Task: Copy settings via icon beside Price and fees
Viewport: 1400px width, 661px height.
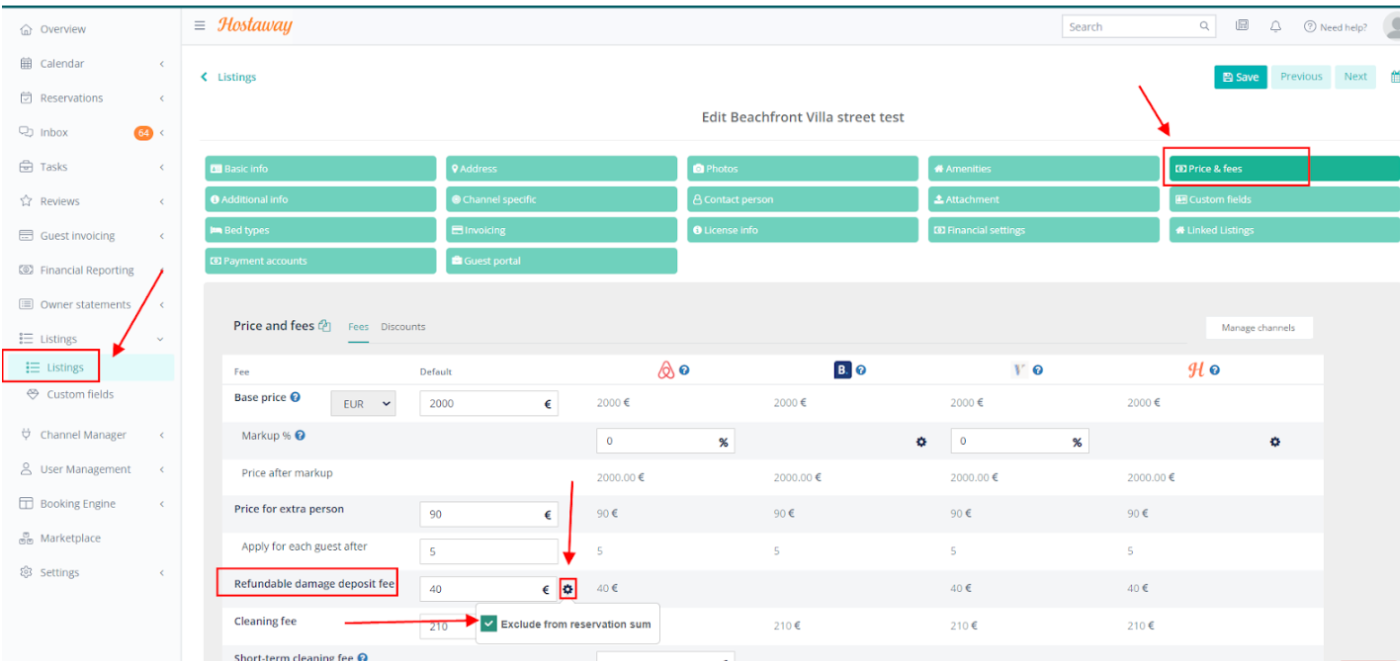Action: 324,326
